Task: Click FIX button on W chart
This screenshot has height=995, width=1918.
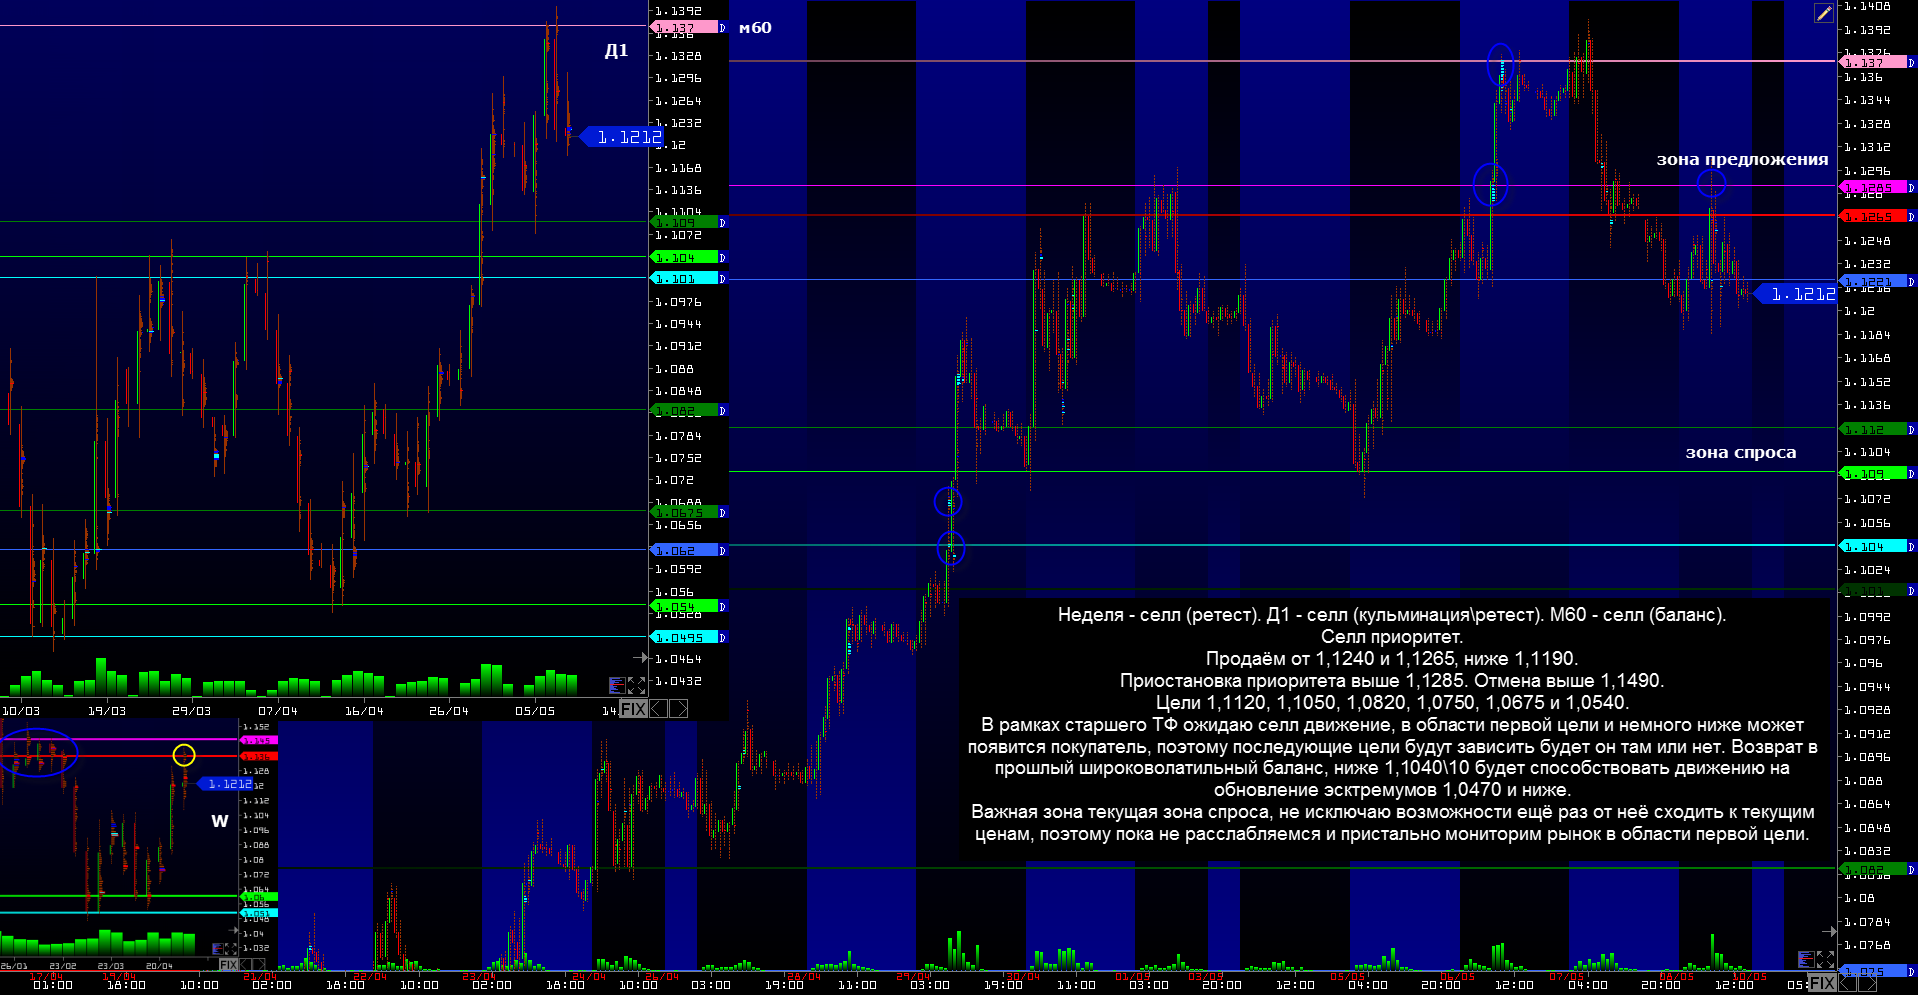Action: coord(228,965)
